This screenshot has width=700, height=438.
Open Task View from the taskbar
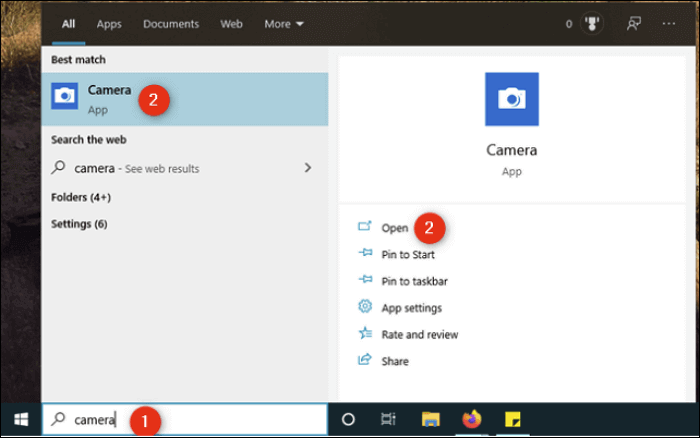click(388, 420)
